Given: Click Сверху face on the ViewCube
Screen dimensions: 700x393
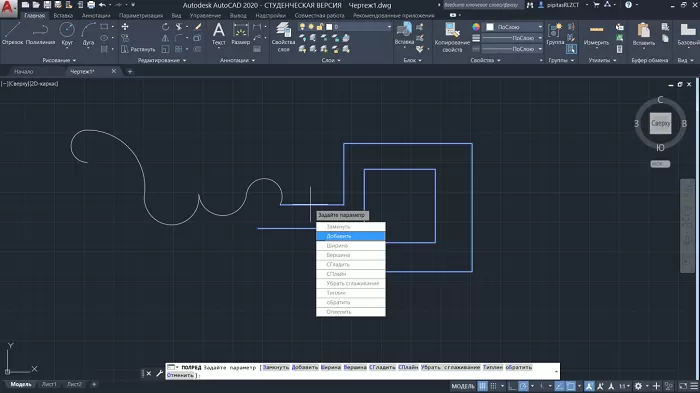Looking at the screenshot, I should tap(660, 123).
